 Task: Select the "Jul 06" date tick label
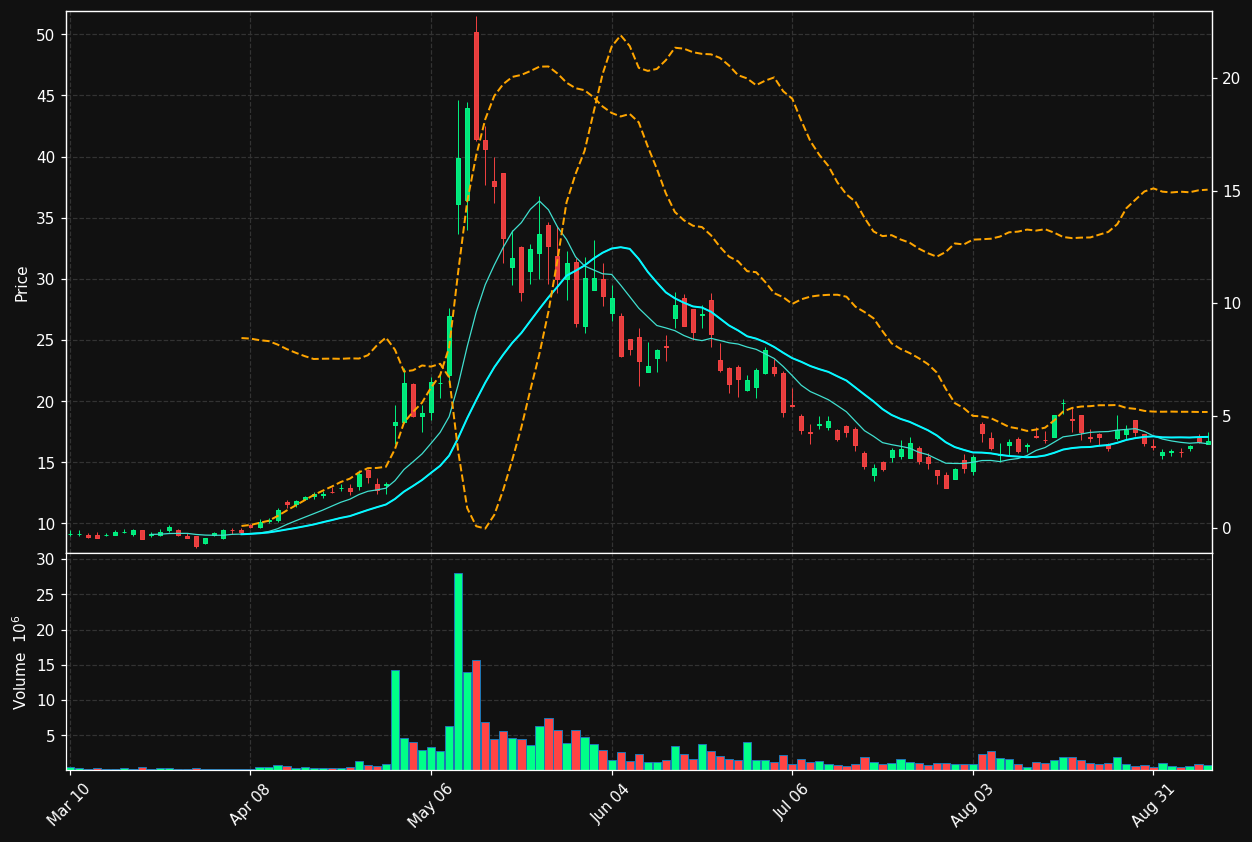pos(794,805)
